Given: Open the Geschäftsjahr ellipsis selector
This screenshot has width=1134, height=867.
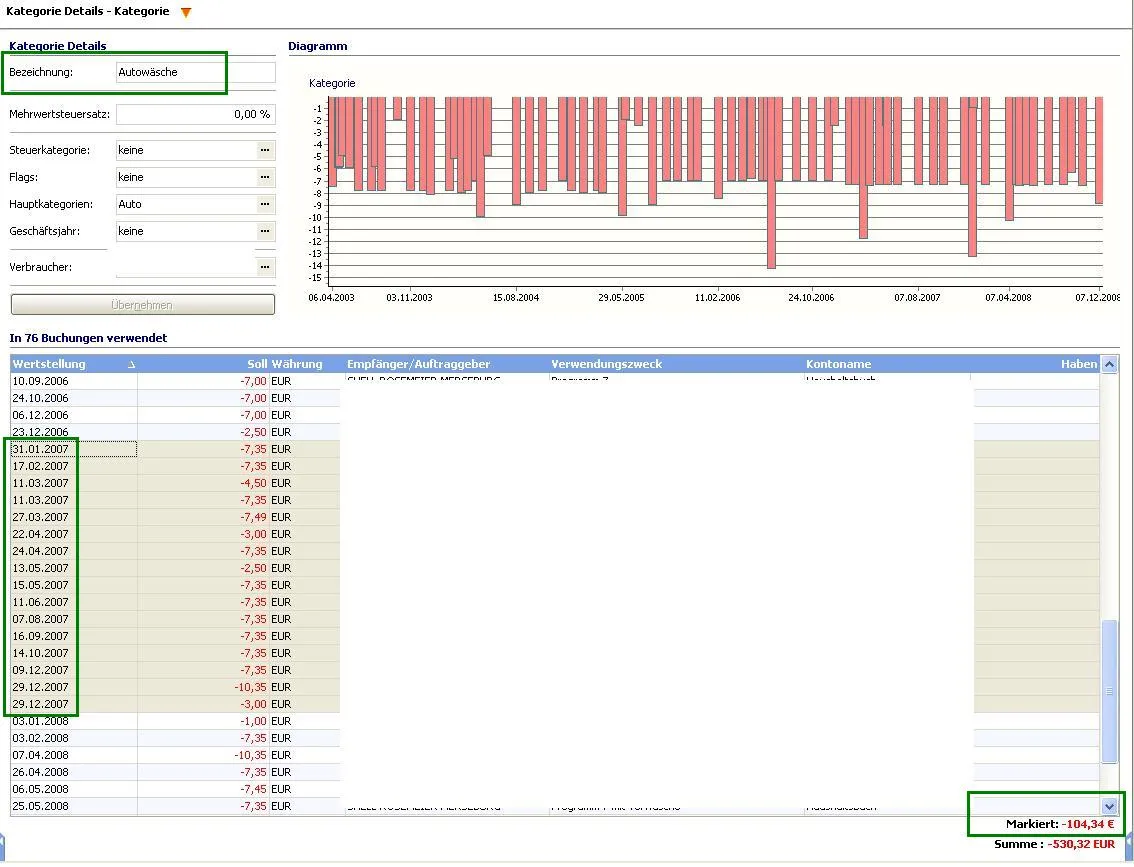Looking at the screenshot, I should pyautogui.click(x=265, y=231).
